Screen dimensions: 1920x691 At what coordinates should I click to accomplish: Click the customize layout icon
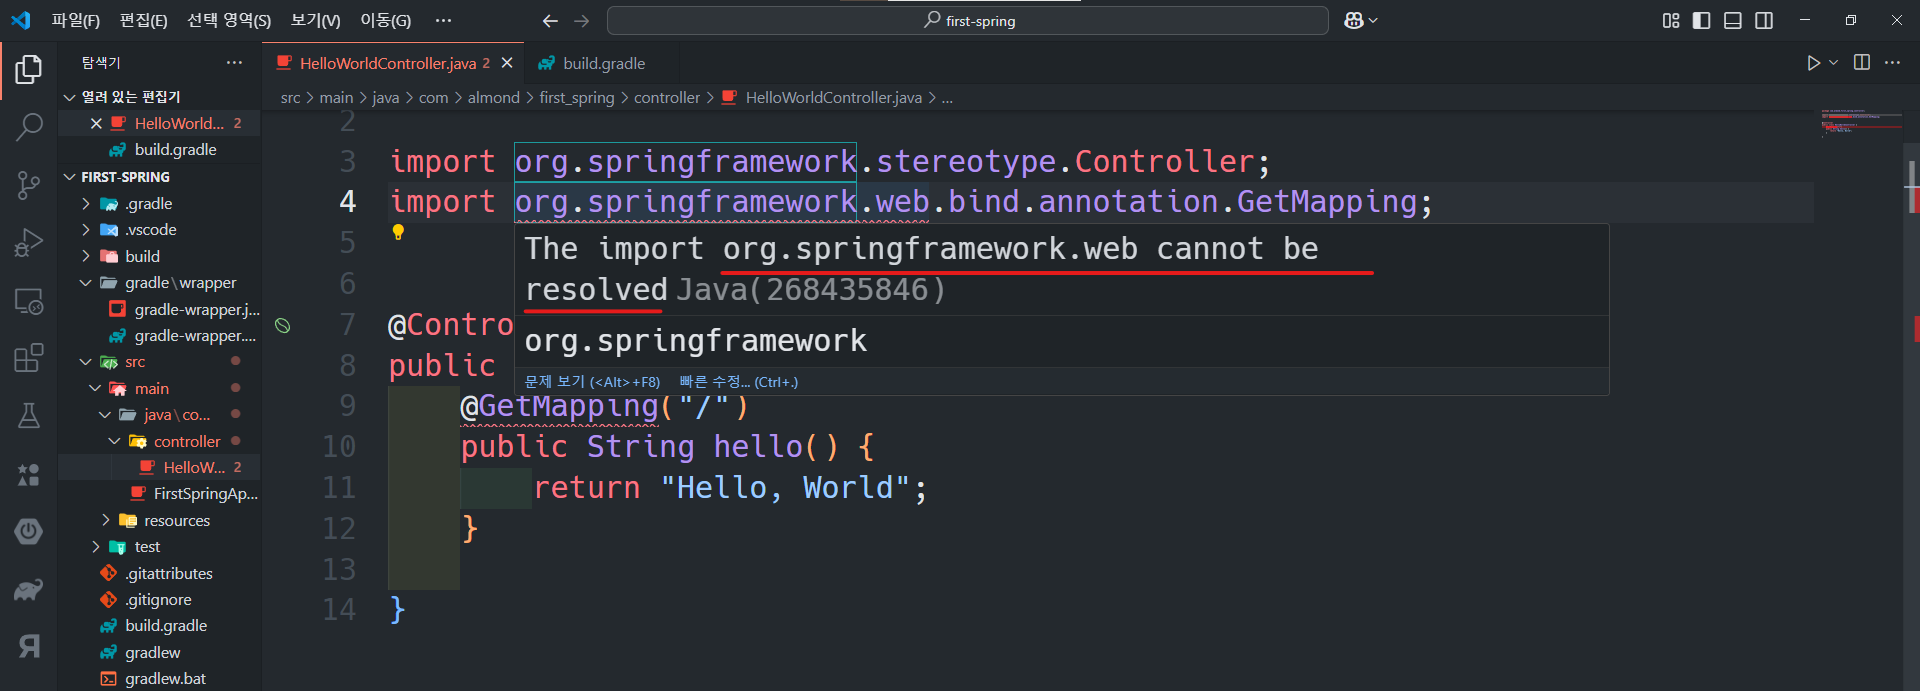pyautogui.click(x=1671, y=20)
